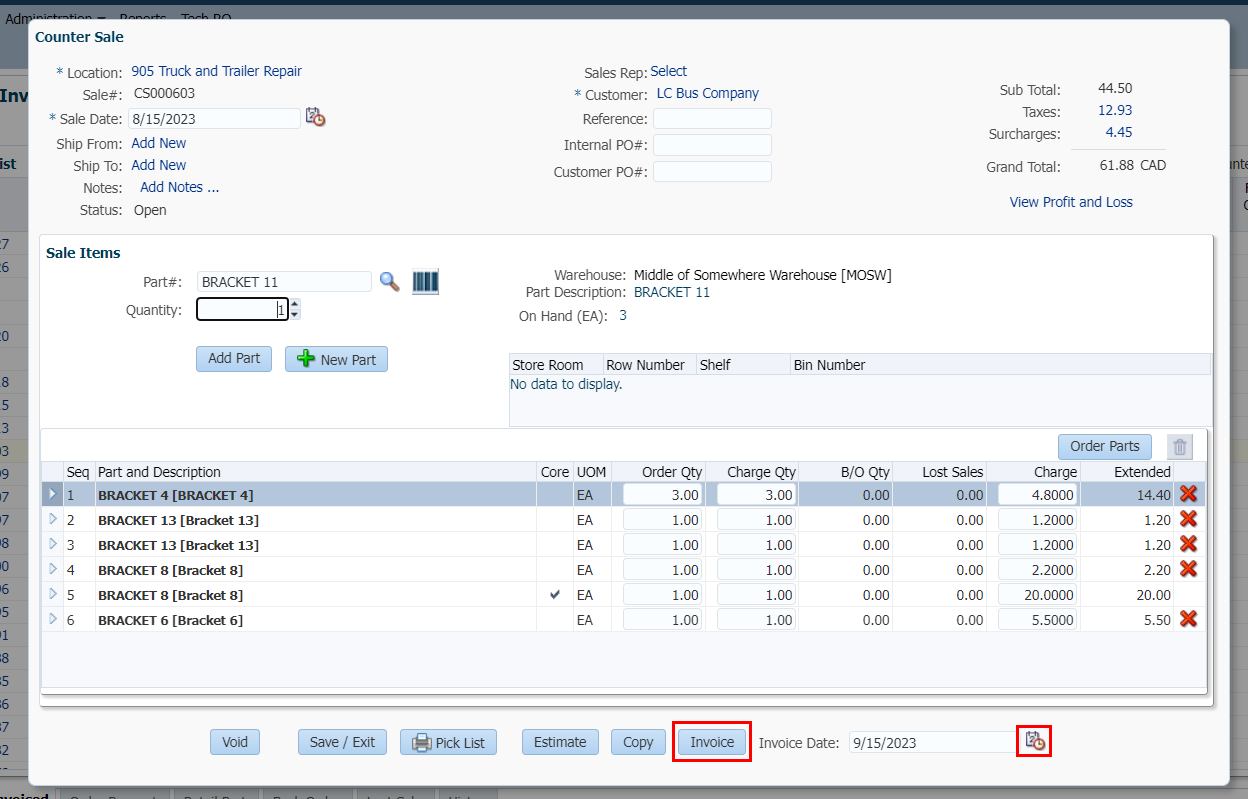Click the Bin Number column header
The height and width of the screenshot is (799, 1248).
click(x=1000, y=365)
